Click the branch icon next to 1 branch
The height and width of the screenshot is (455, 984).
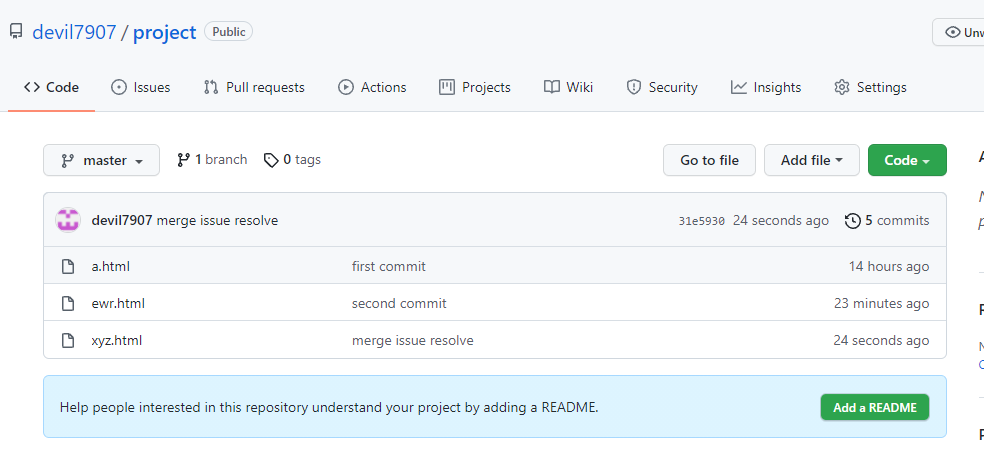(x=183, y=160)
